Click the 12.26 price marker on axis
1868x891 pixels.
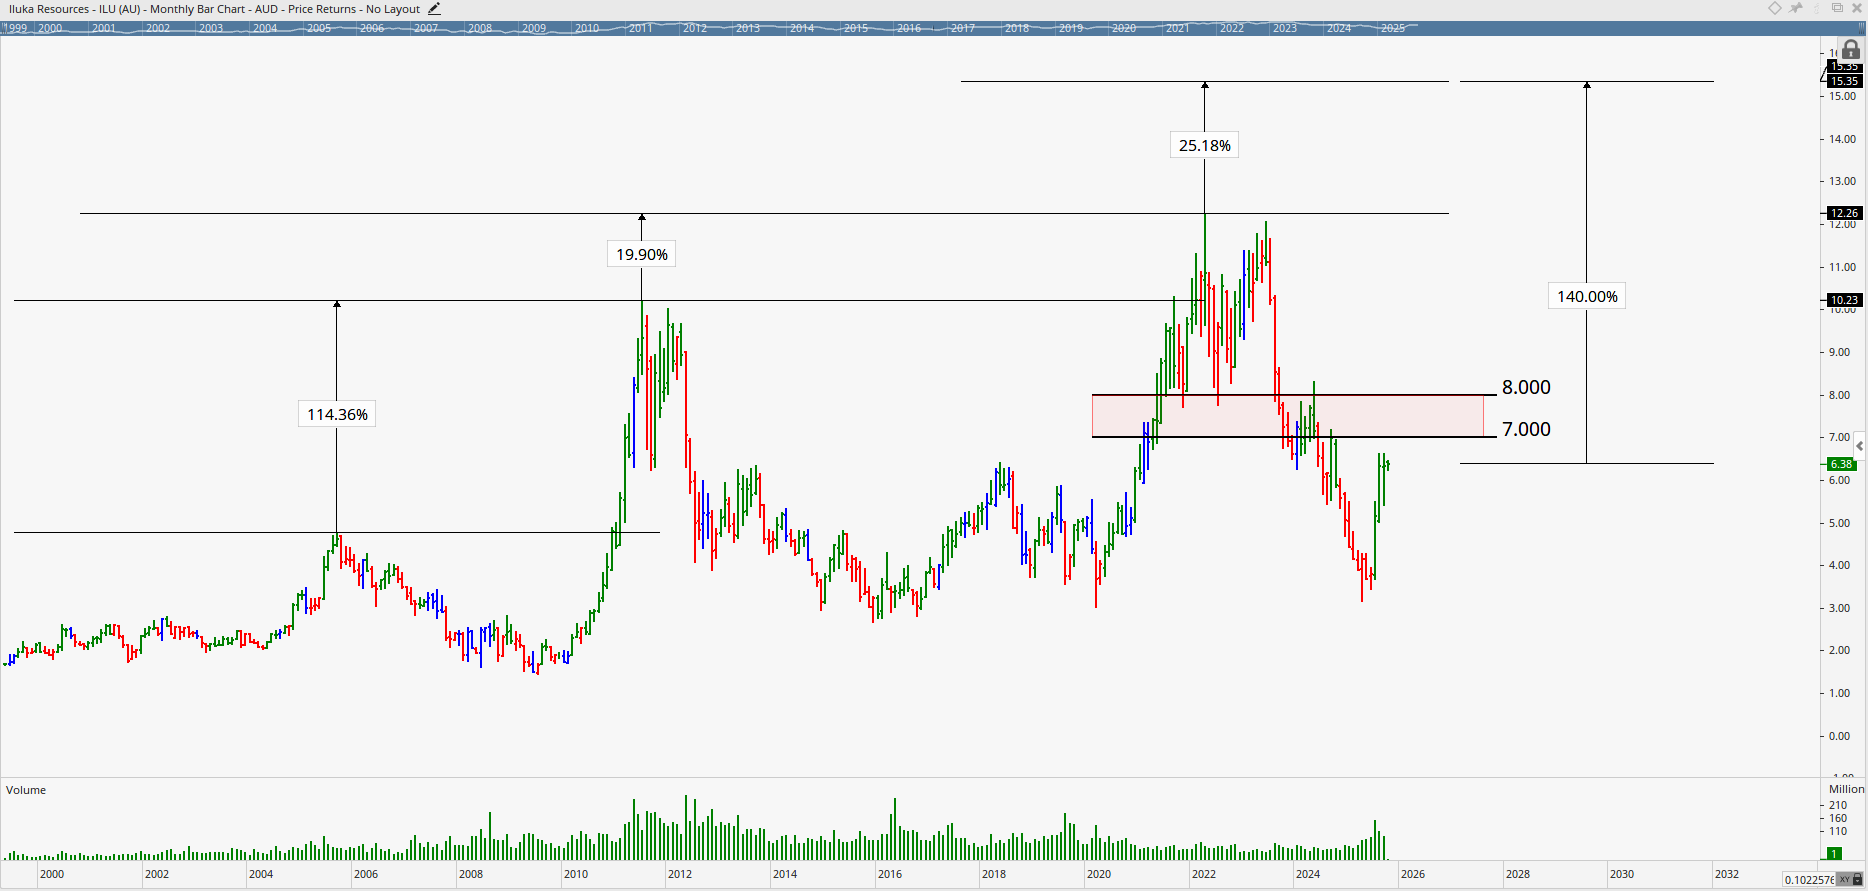(x=1843, y=213)
